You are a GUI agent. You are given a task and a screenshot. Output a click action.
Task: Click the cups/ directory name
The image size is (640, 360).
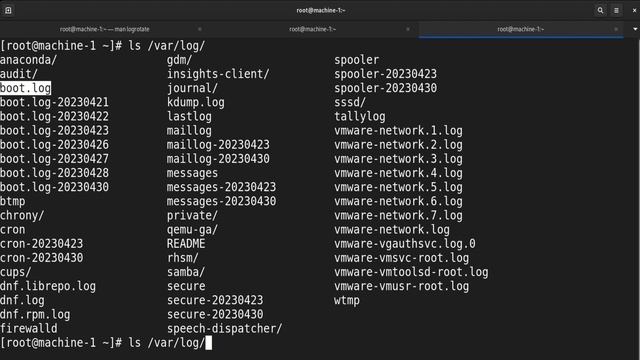coord(16,272)
